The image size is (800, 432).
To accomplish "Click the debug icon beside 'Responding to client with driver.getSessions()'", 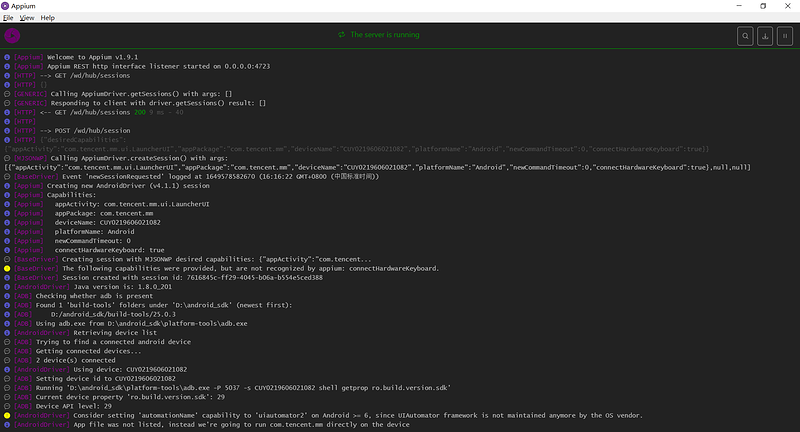I will point(7,103).
